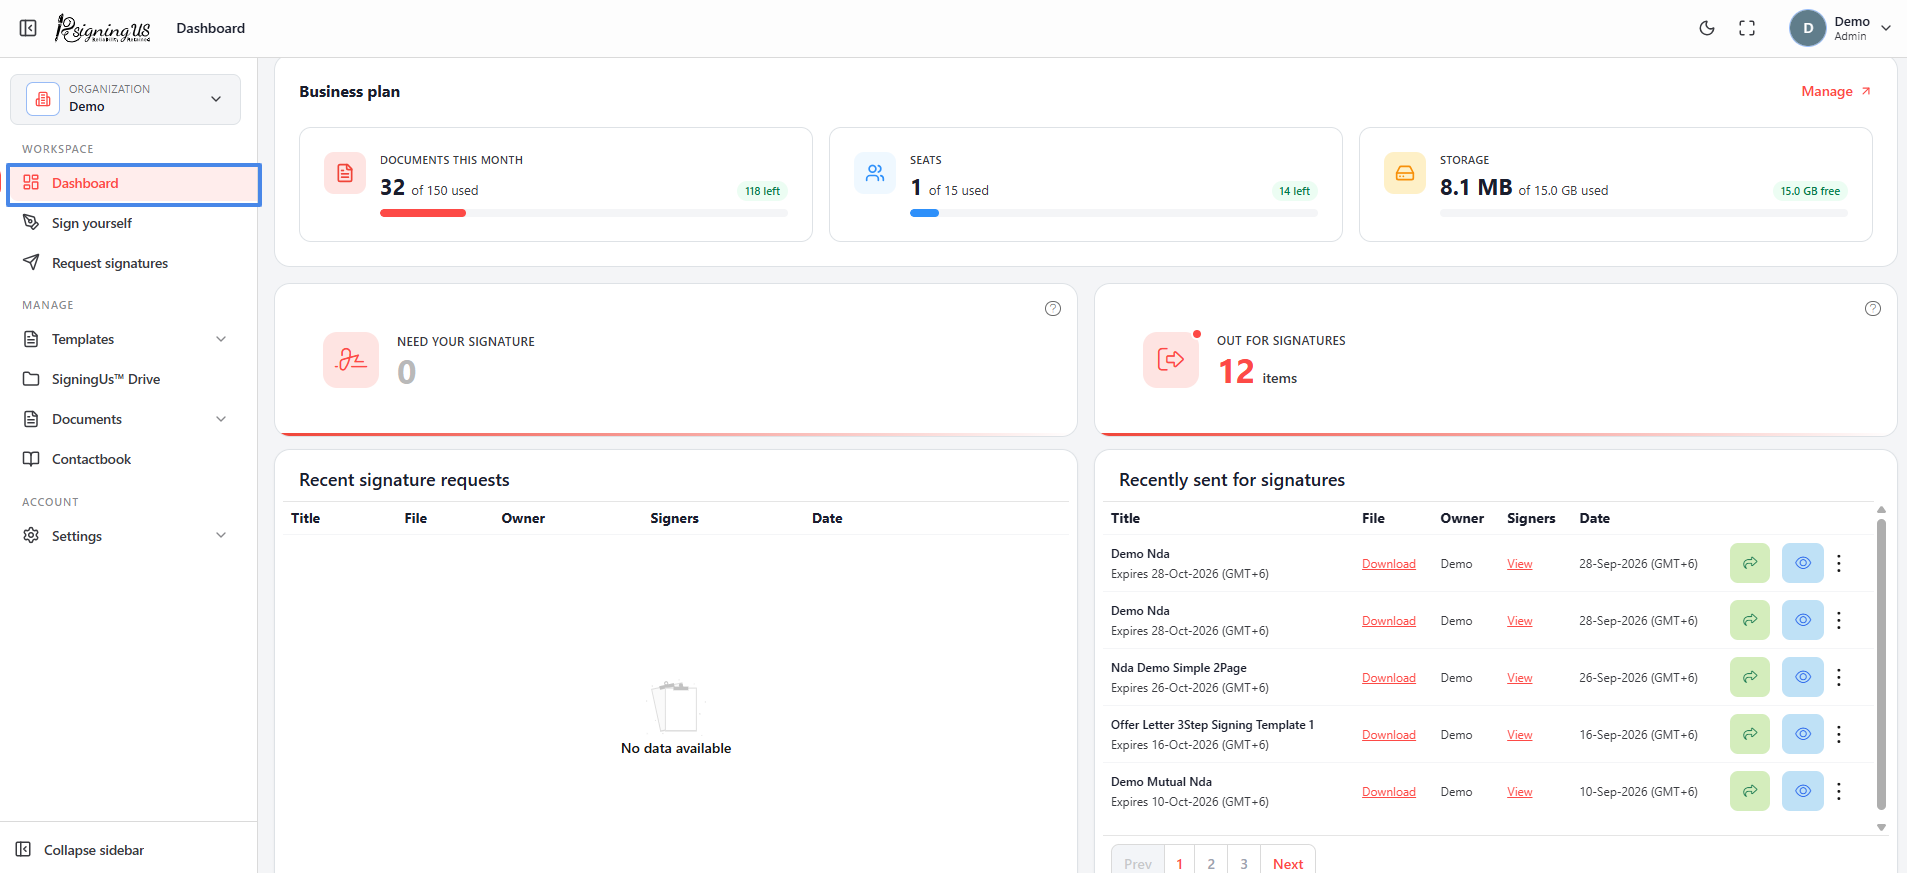Screen dimensions: 1907x873
Task: Go to page 2 of sent signatures
Action: [1211, 864]
